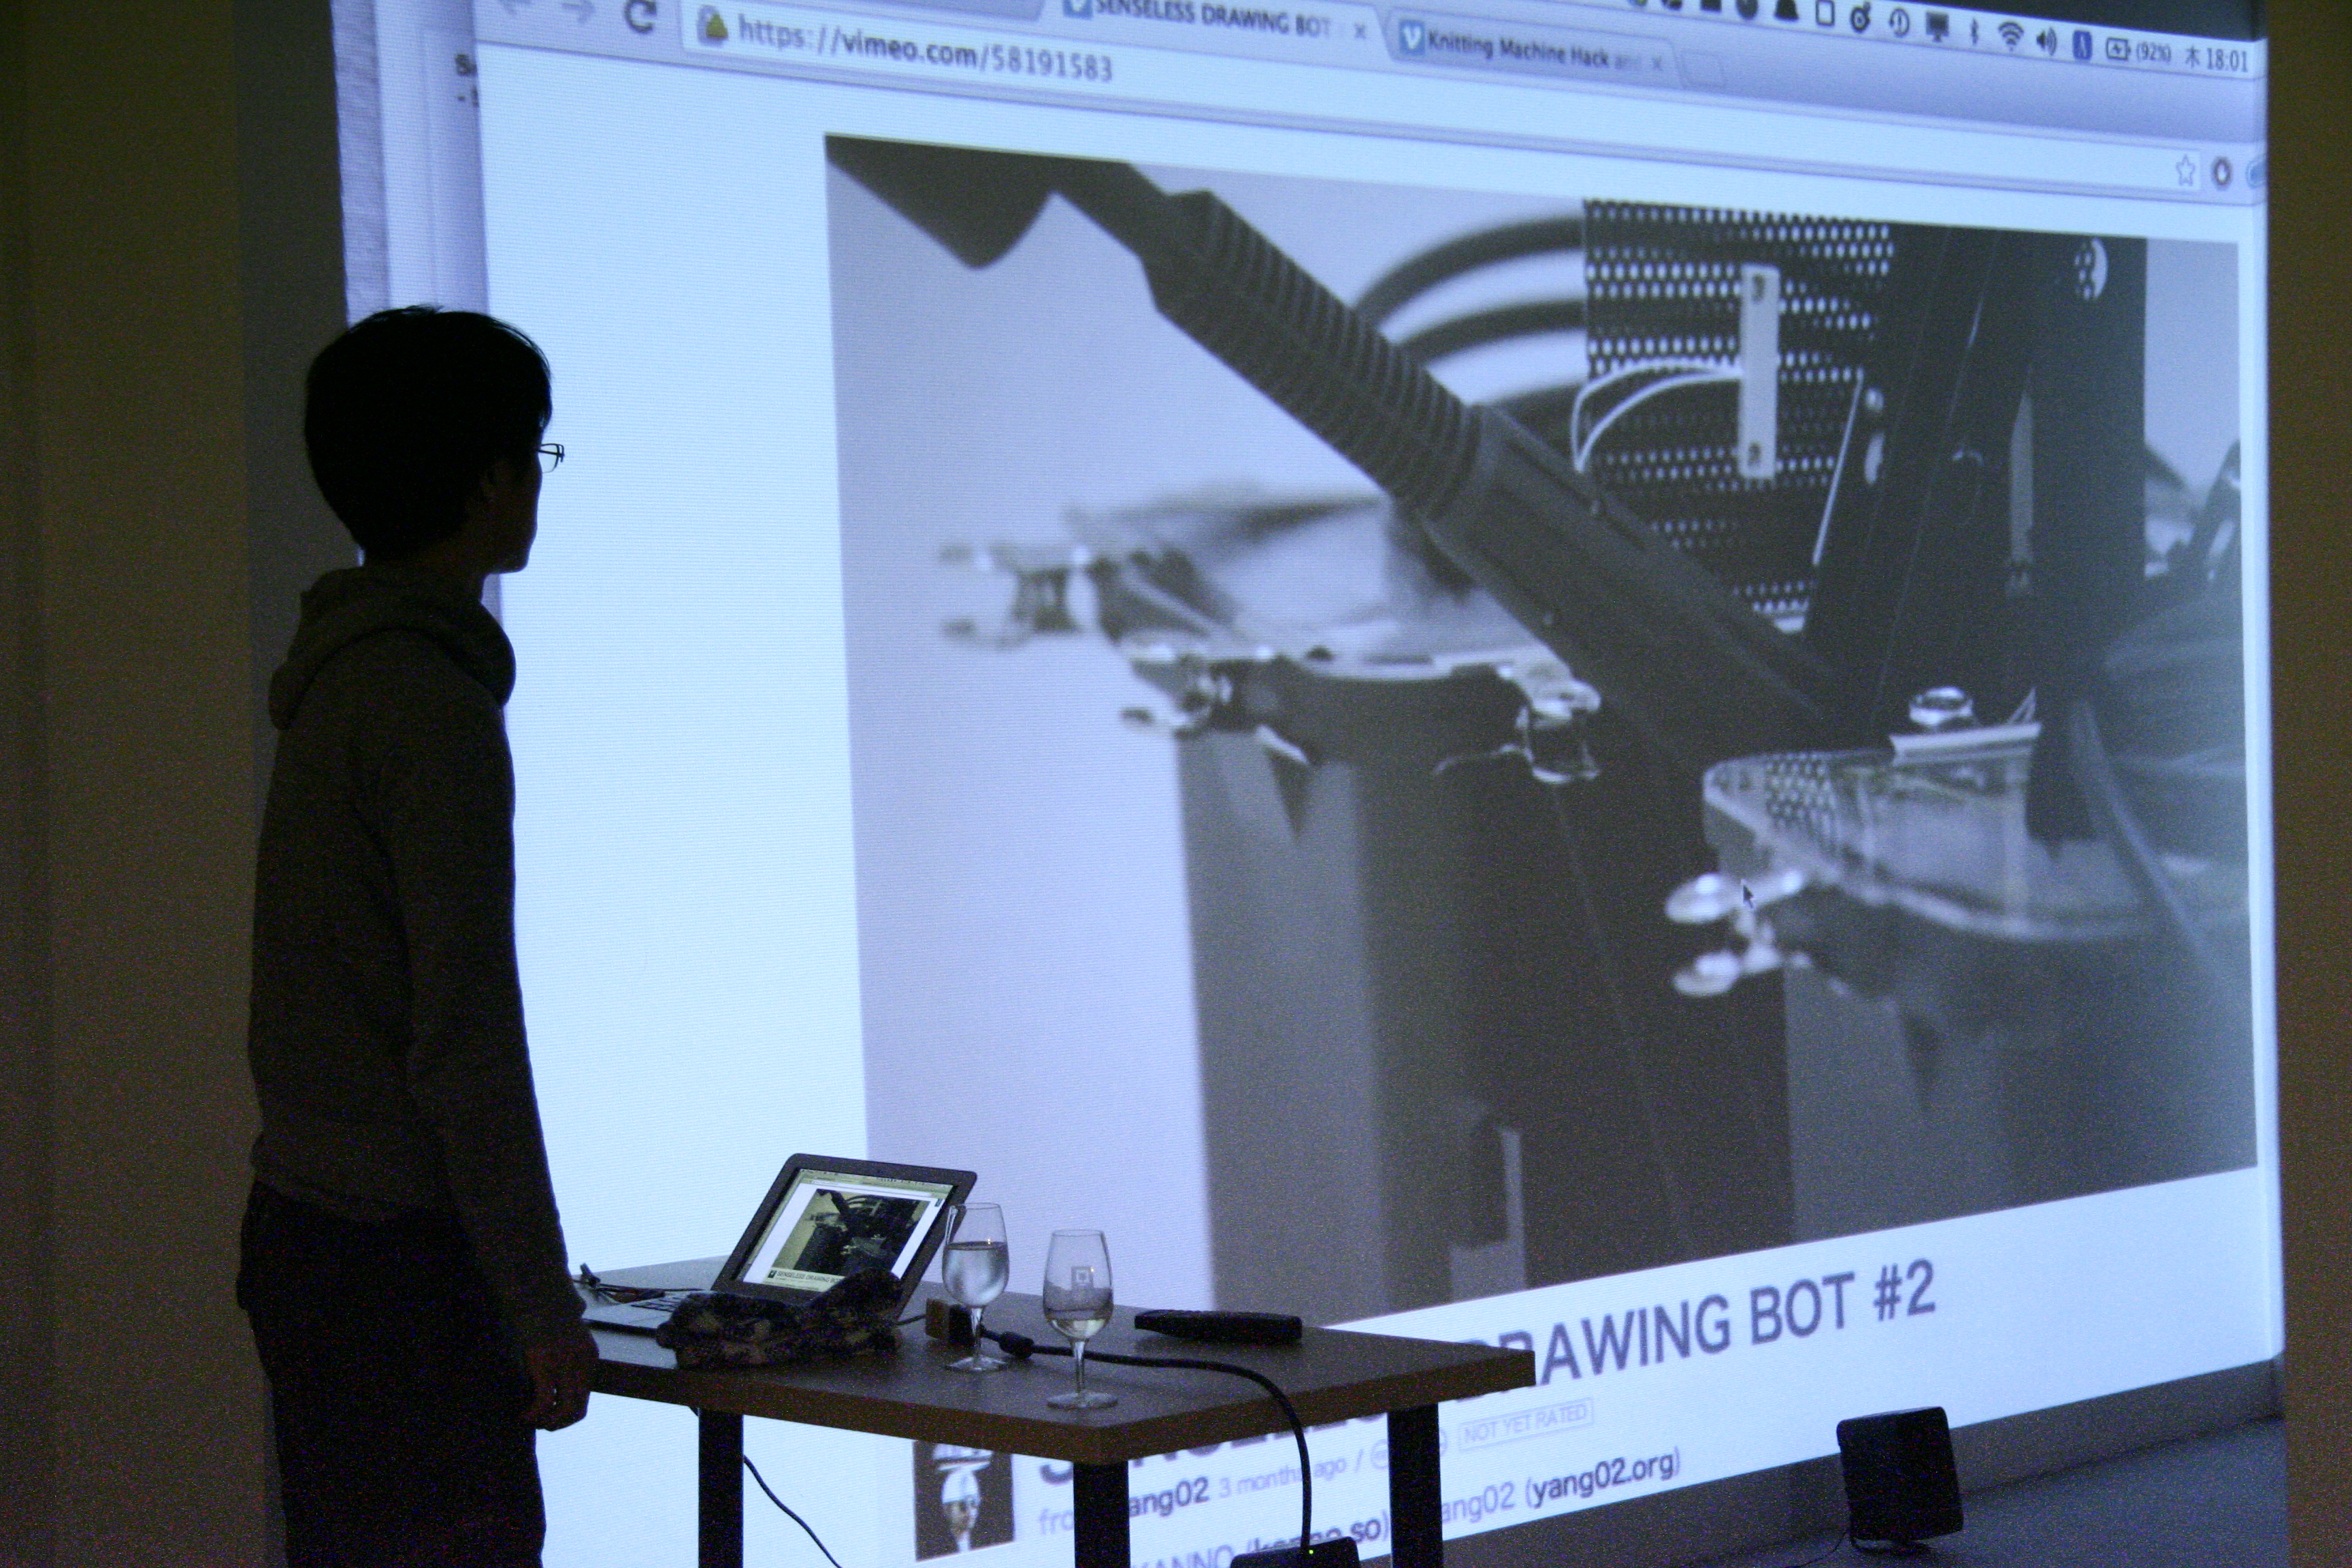Click the tablet-shaped menu bar icon

tap(1825, 14)
